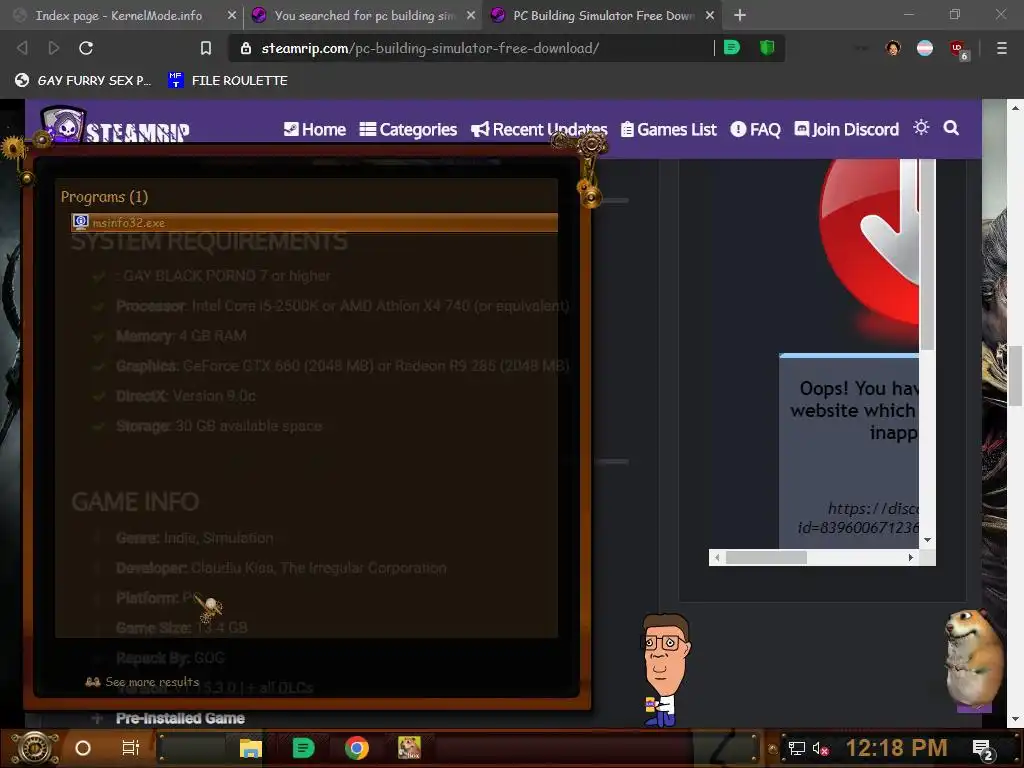Screen dimensions: 1024x768
Task: Open the Recent Updates nav link
Action: (x=539, y=129)
